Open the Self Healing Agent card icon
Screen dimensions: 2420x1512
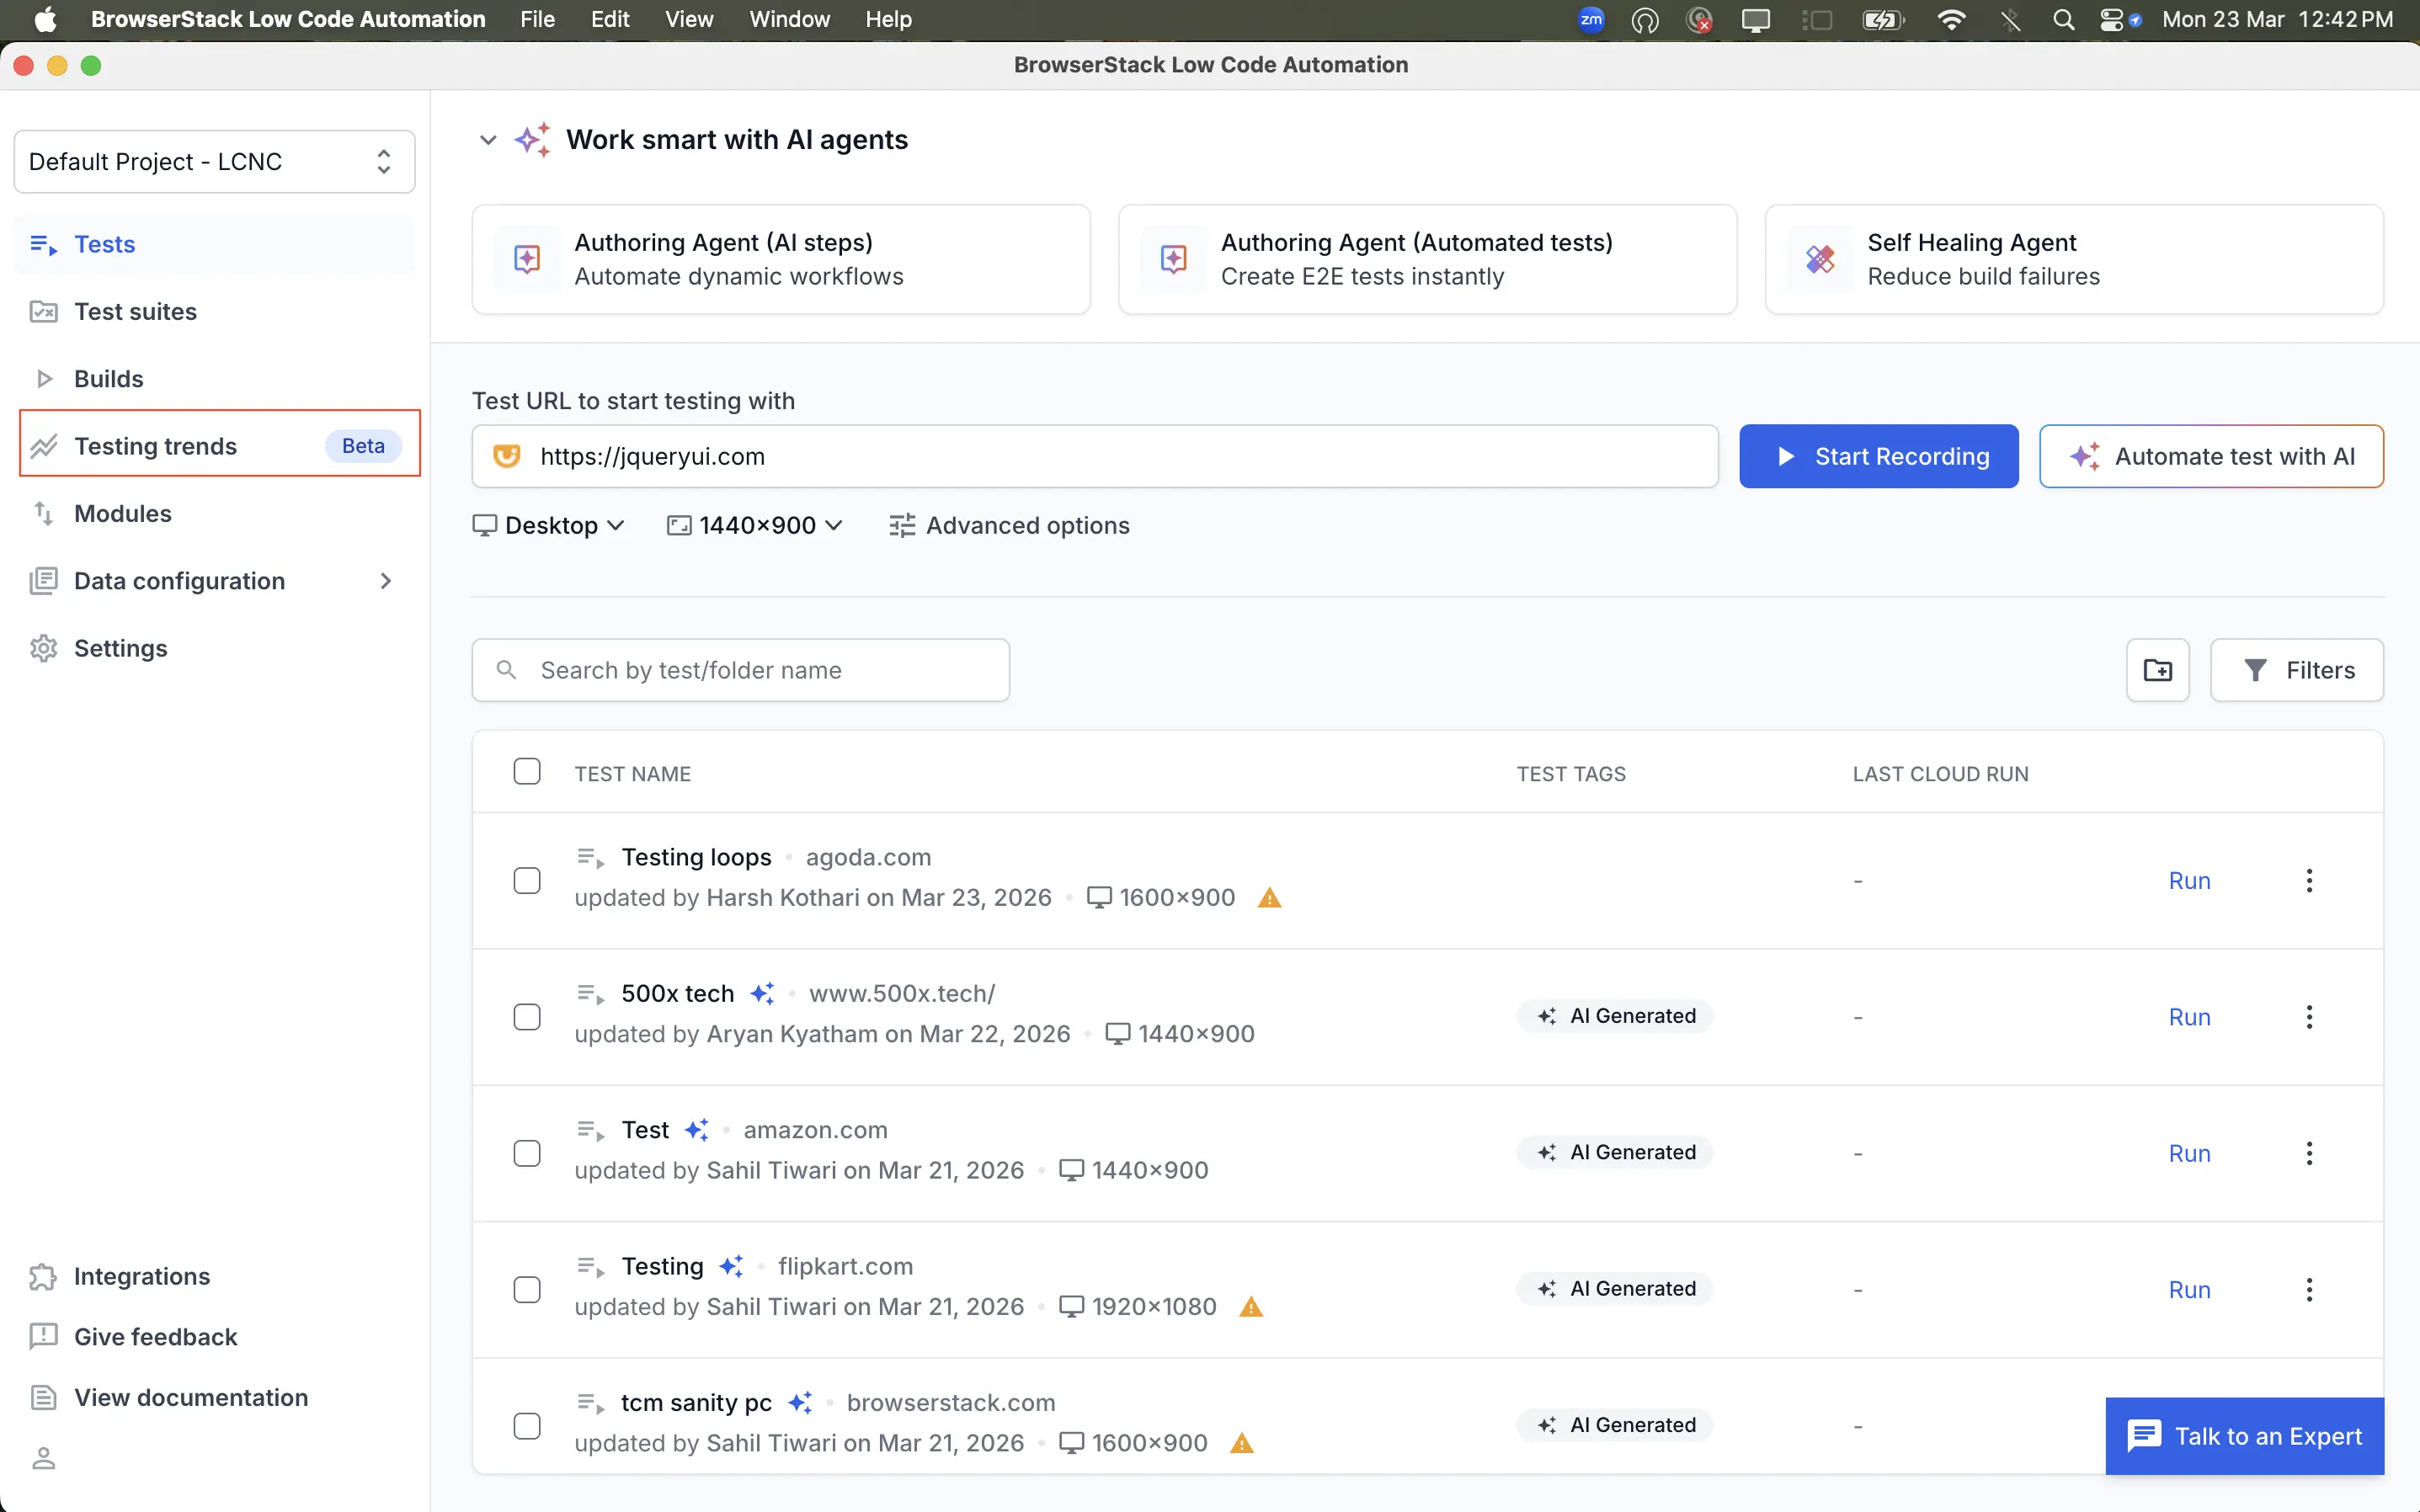point(1820,258)
